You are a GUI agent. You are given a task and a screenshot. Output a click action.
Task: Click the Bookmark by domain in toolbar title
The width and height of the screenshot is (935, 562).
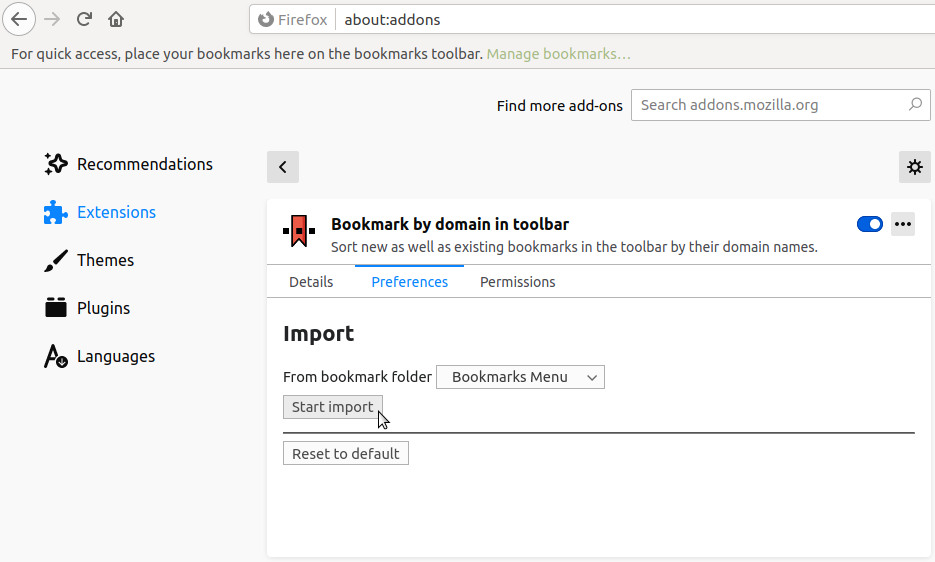point(450,224)
